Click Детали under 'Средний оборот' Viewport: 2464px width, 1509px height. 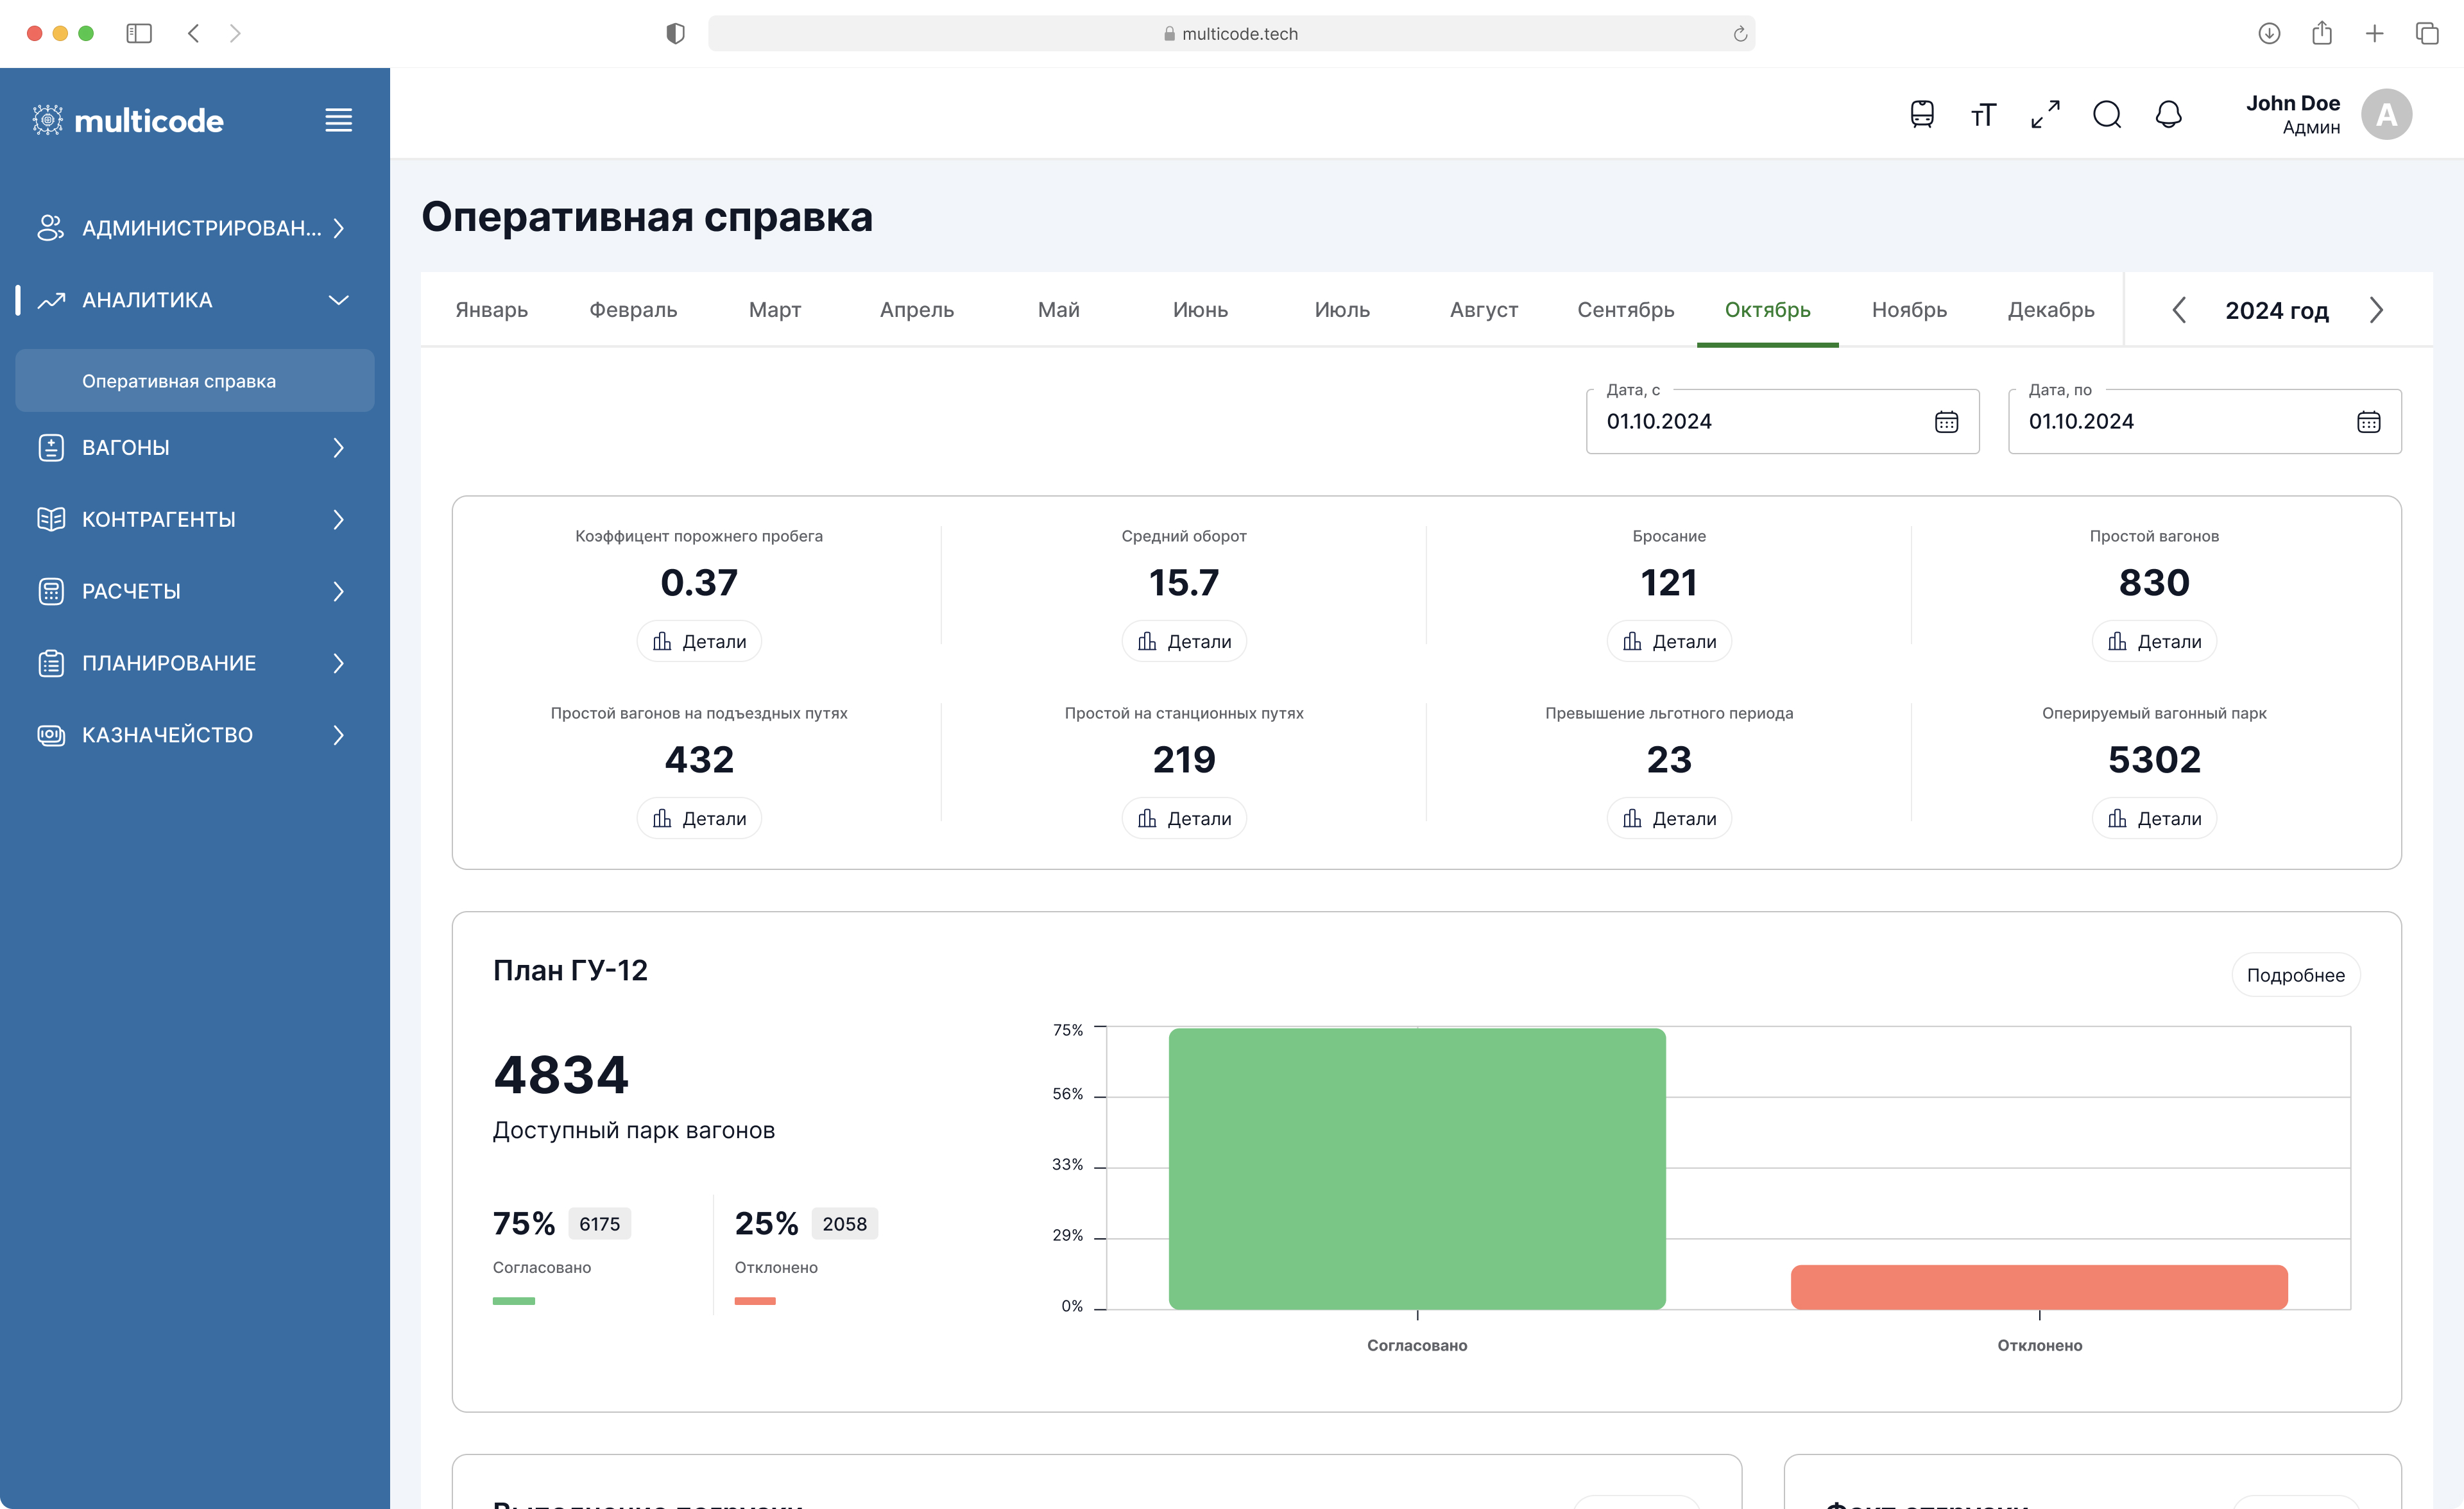1184,641
